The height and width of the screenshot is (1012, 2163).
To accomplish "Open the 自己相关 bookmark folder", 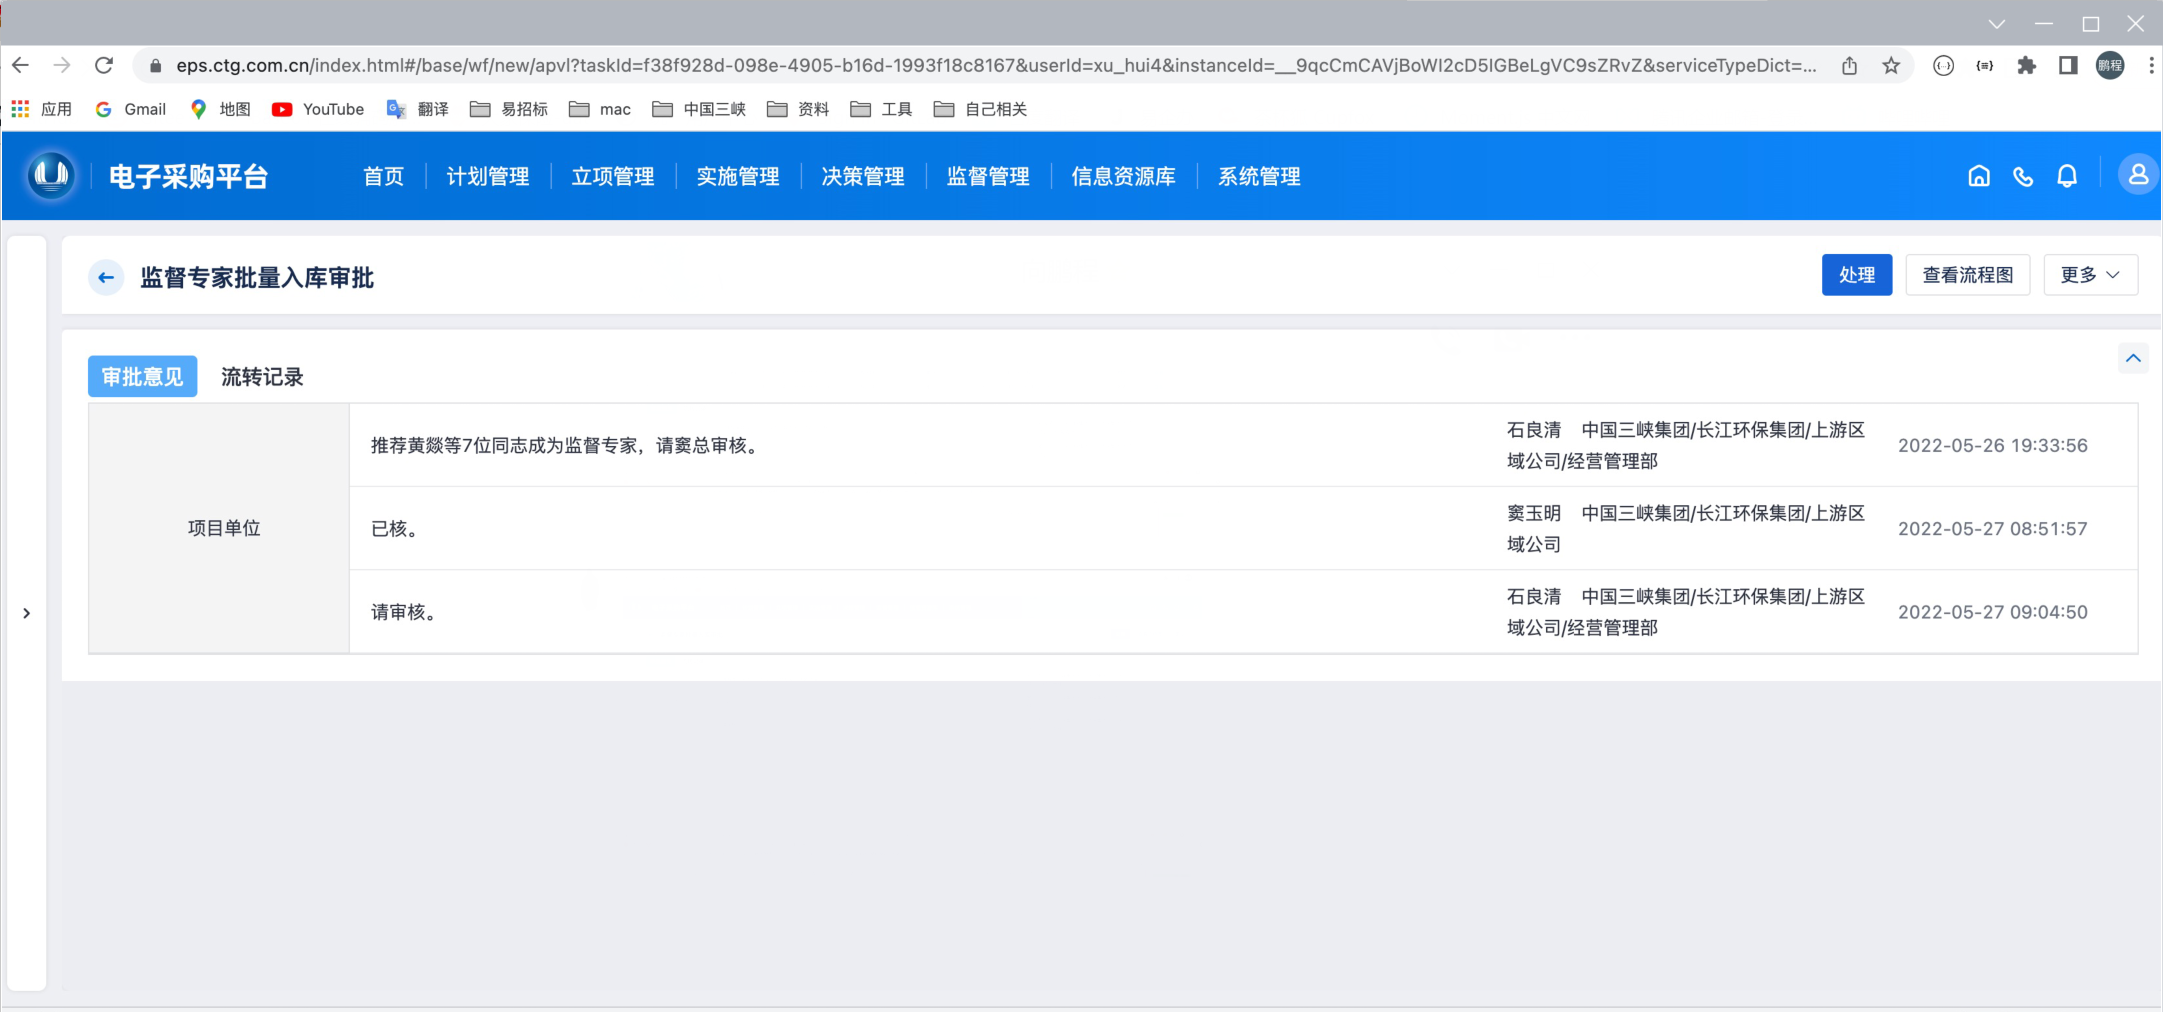I will coord(980,109).
